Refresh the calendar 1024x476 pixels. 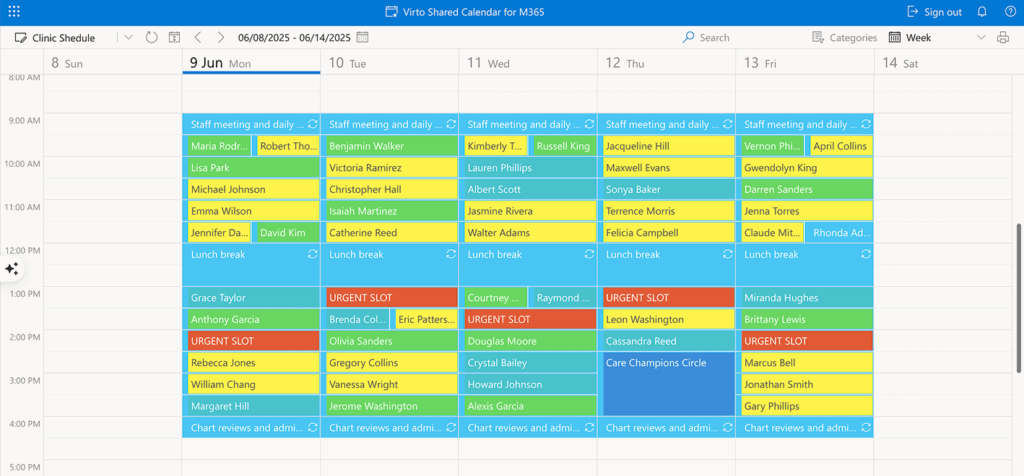coord(152,37)
